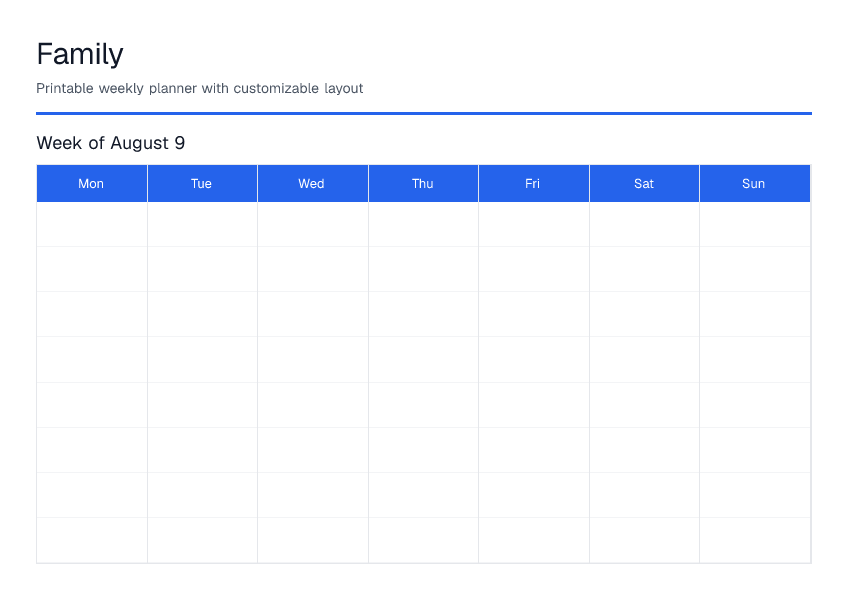The width and height of the screenshot is (848, 600).
Task: Click the Sat column header
Action: [x=644, y=183]
